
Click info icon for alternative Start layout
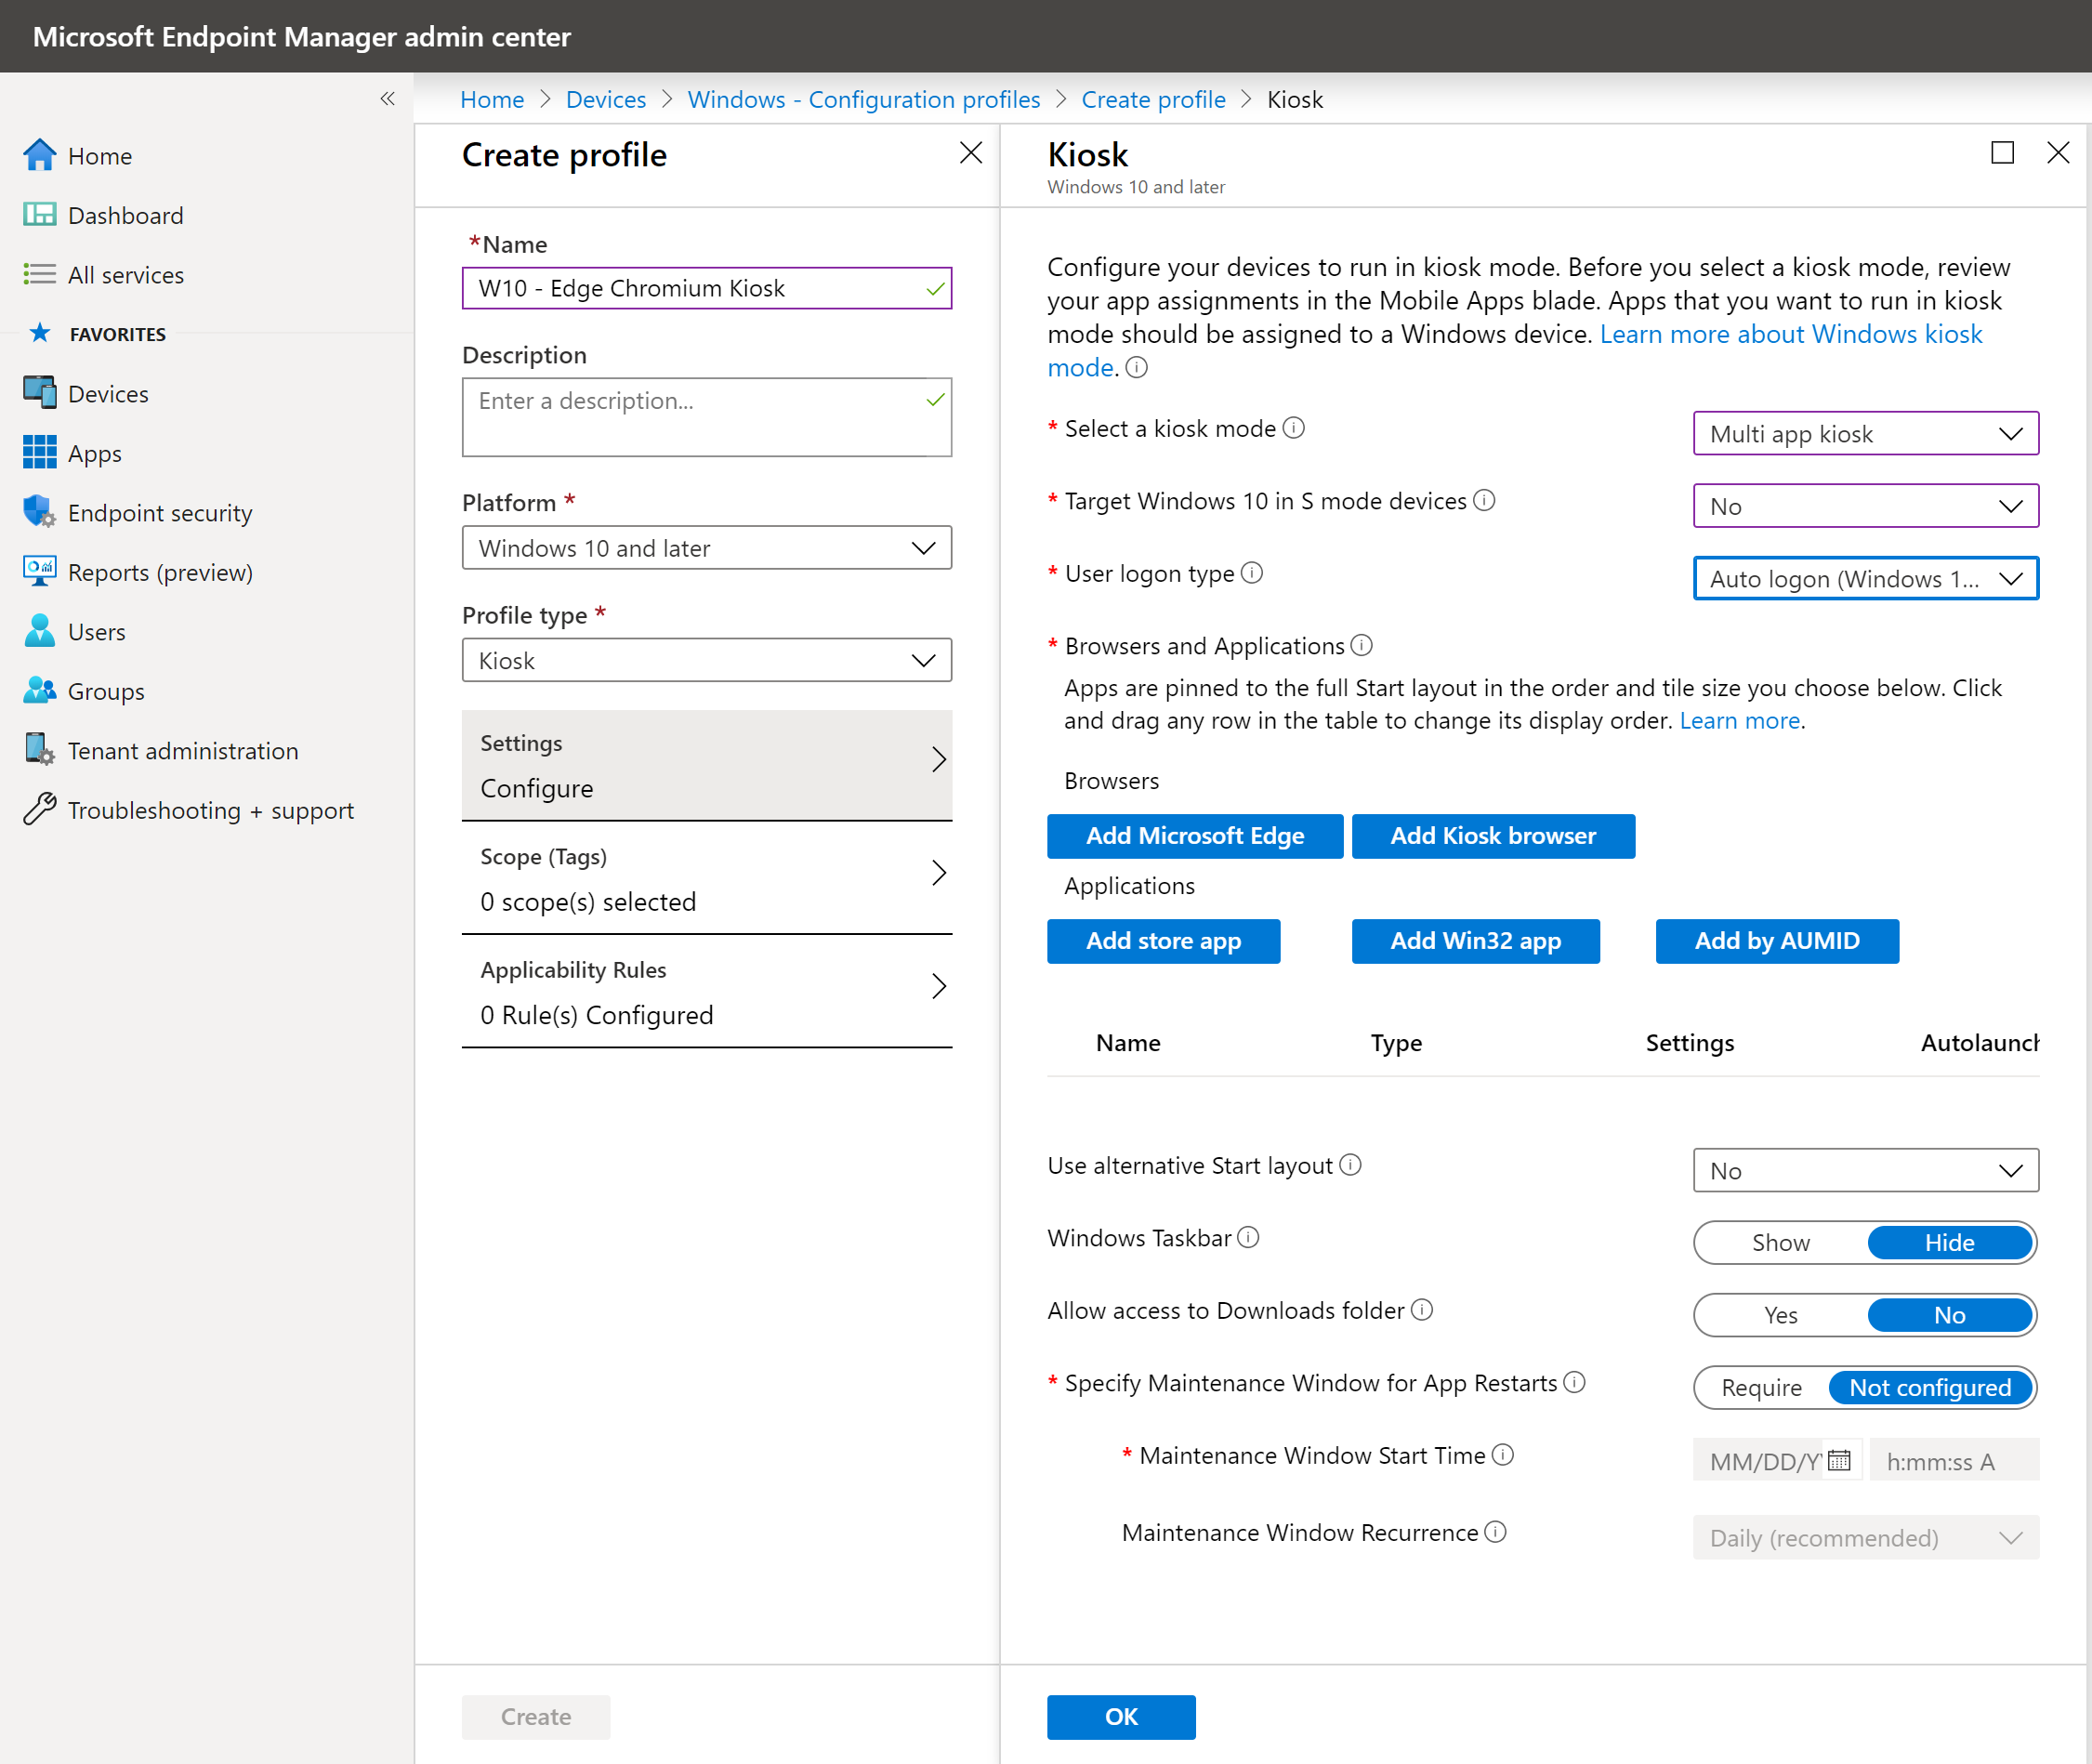click(1350, 1165)
